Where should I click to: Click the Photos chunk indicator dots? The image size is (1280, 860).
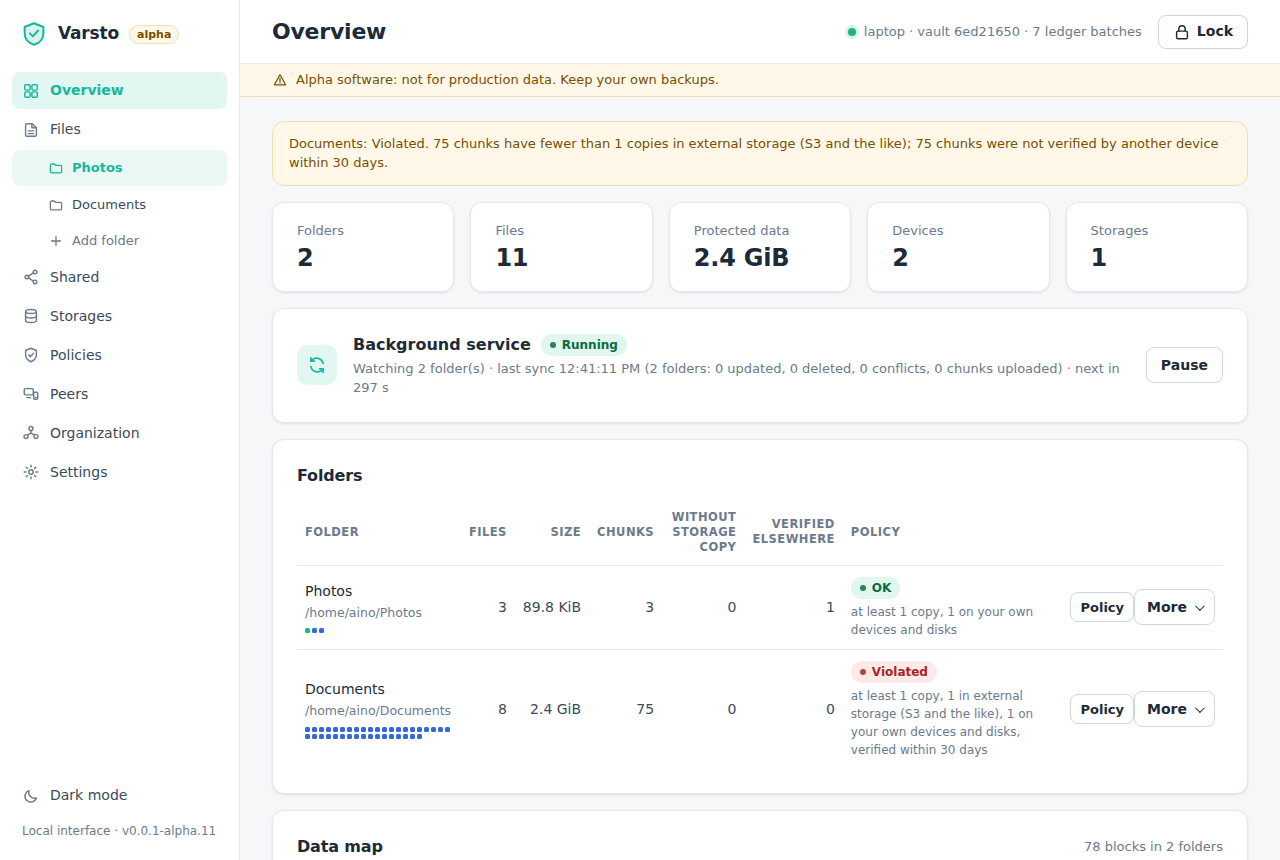click(315, 631)
